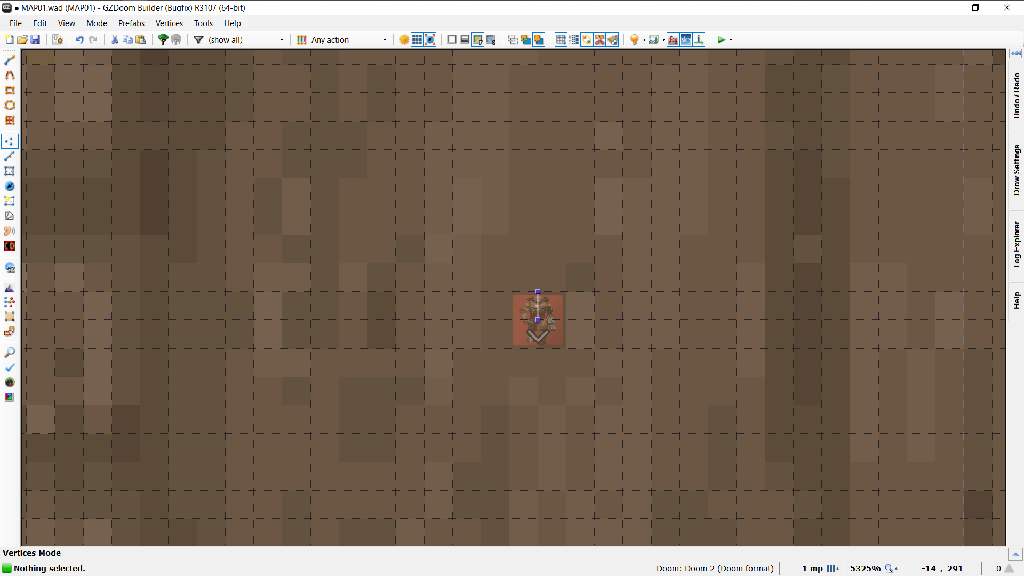Toggle the event lines icon
1024x576 pixels.
(699, 40)
